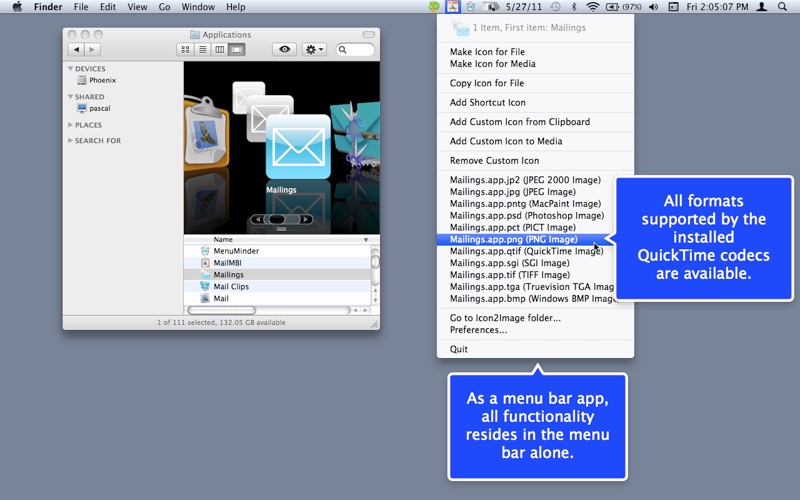Open the File menu

[81, 7]
